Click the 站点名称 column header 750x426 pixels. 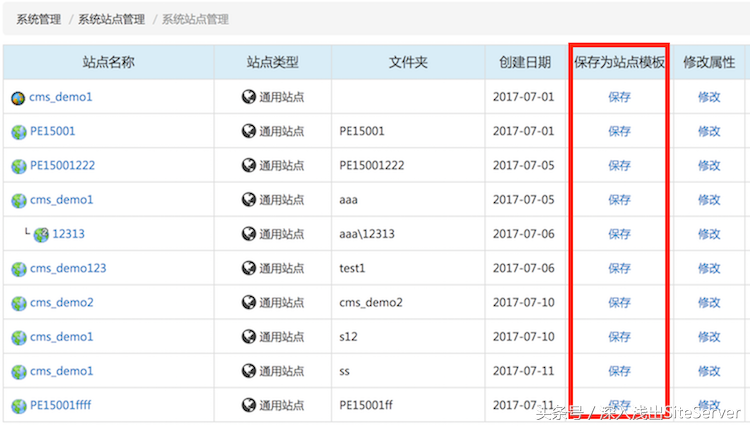pos(109,62)
